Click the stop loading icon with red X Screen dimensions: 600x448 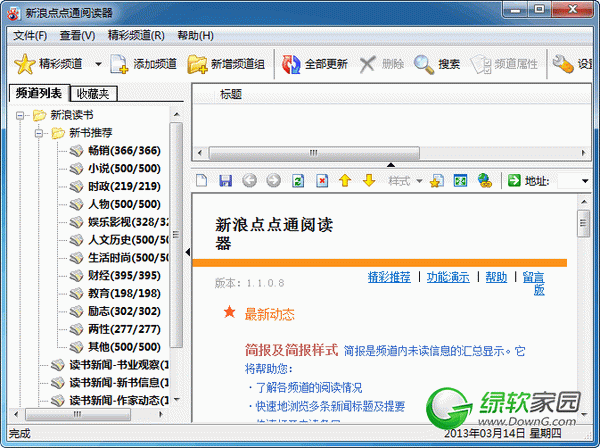tap(322, 180)
